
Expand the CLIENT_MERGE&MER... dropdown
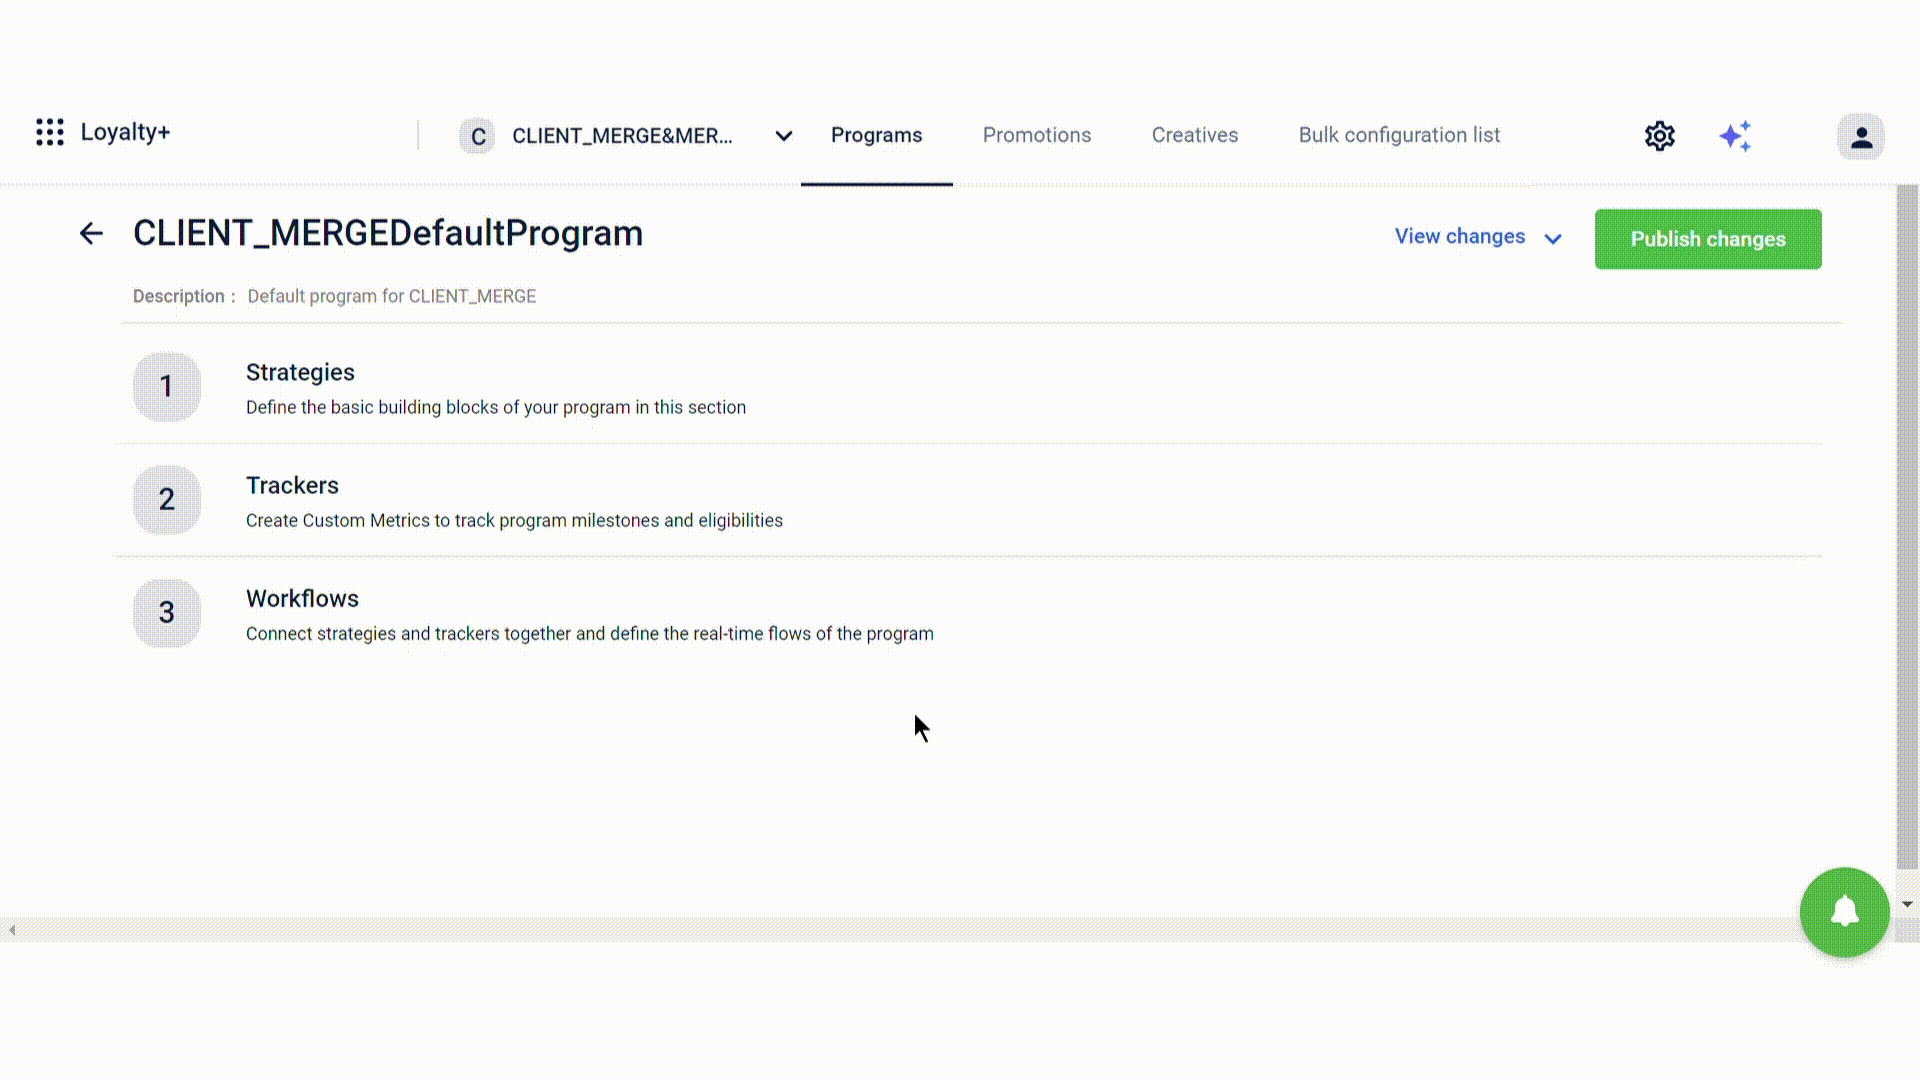pos(782,136)
